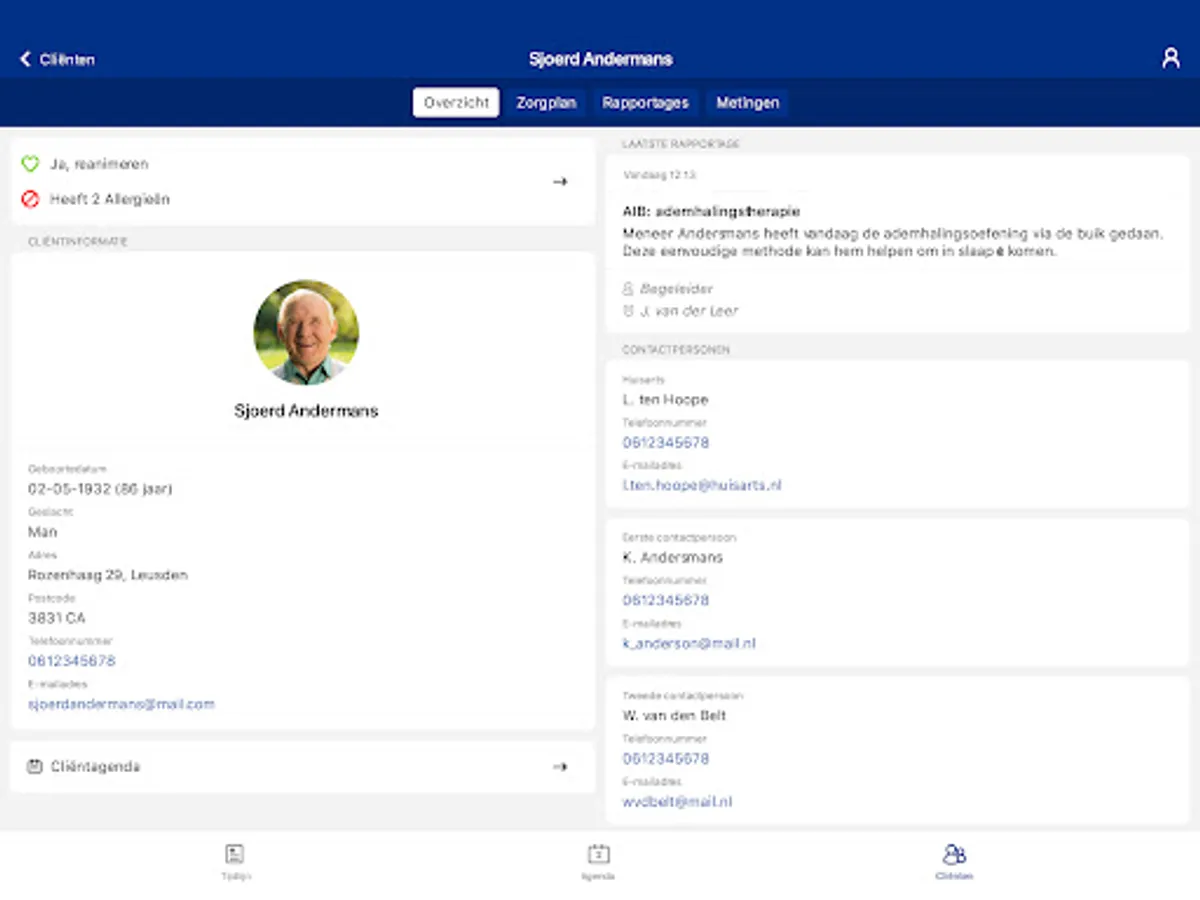Expand reanimeren and allergies details arrow
Screen dimensions: 1200x900
coord(560,182)
